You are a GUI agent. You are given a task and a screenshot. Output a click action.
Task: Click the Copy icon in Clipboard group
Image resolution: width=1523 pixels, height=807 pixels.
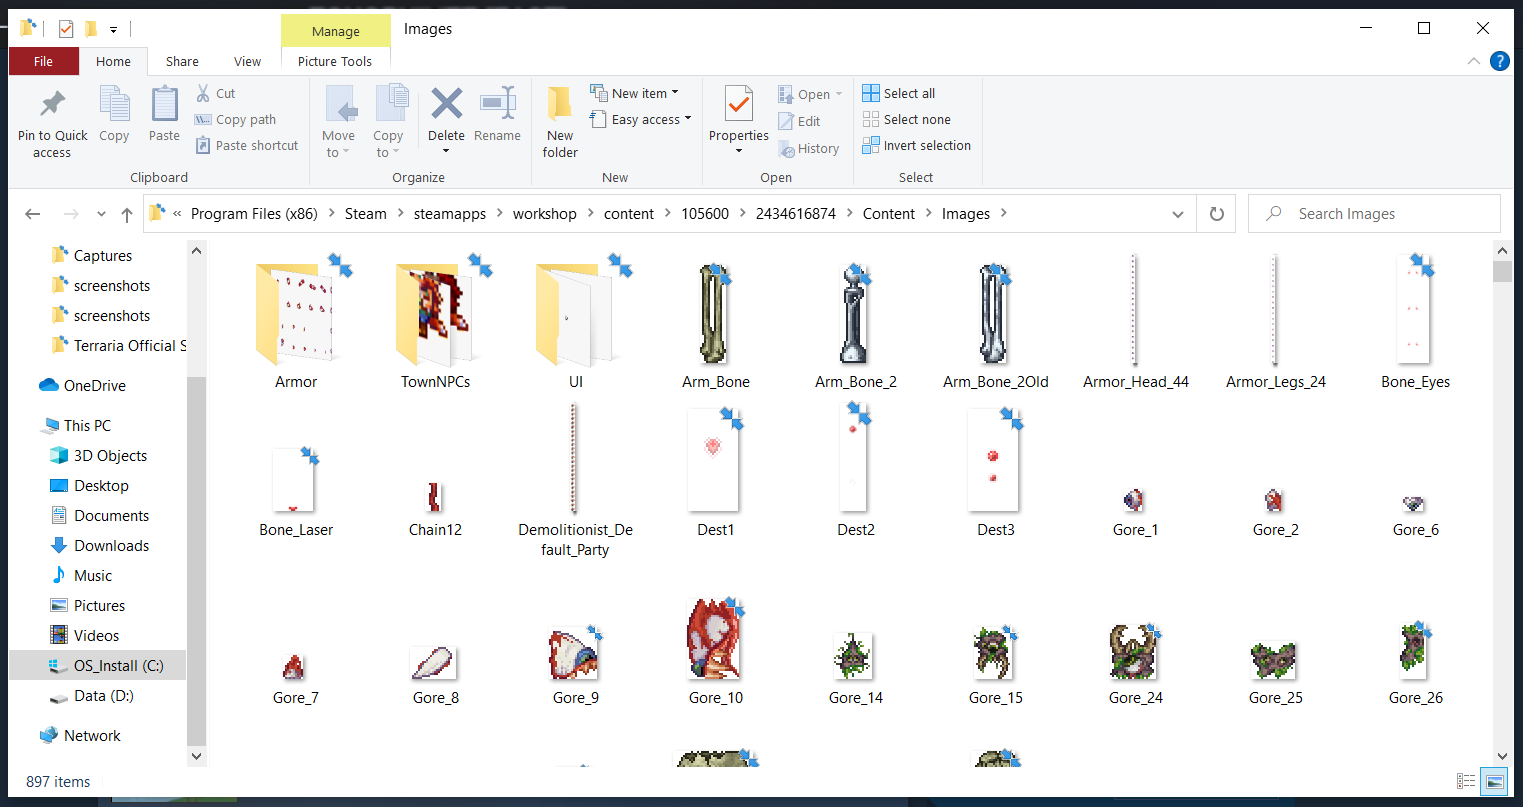115,104
